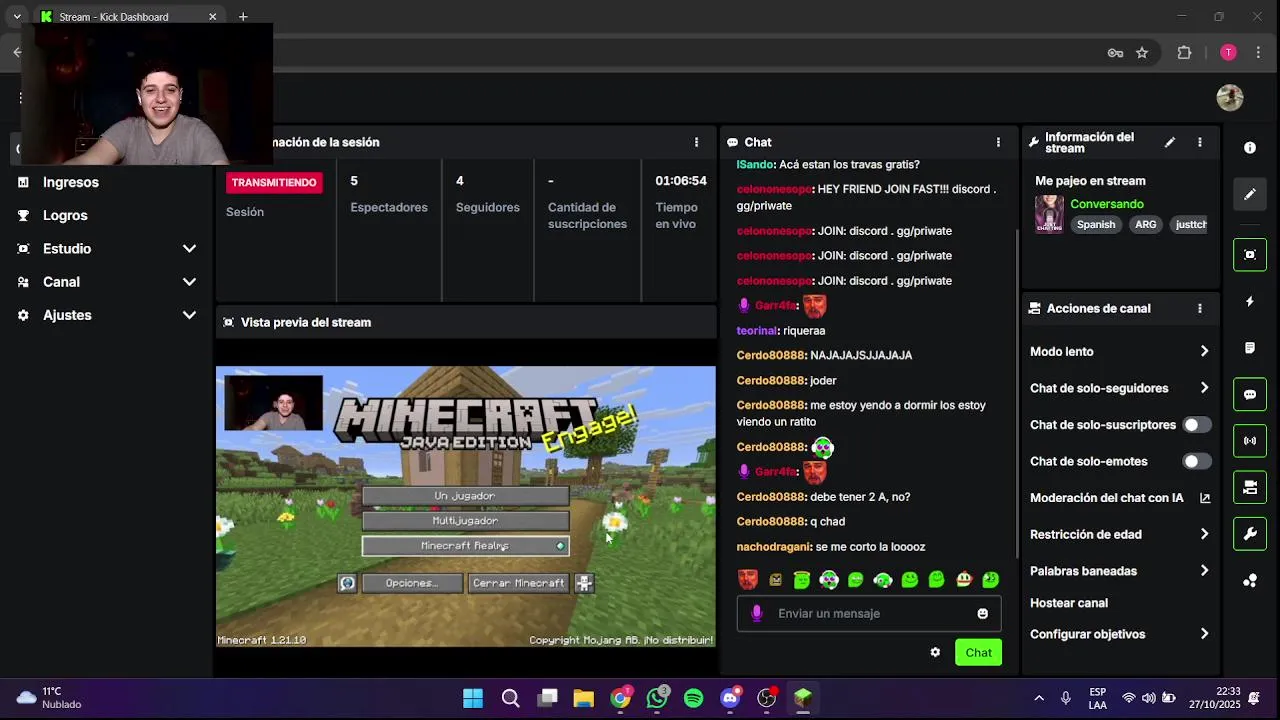Insert the green headphones emote with purple eyes
The width and height of the screenshot is (1280, 720).
coord(829,579)
